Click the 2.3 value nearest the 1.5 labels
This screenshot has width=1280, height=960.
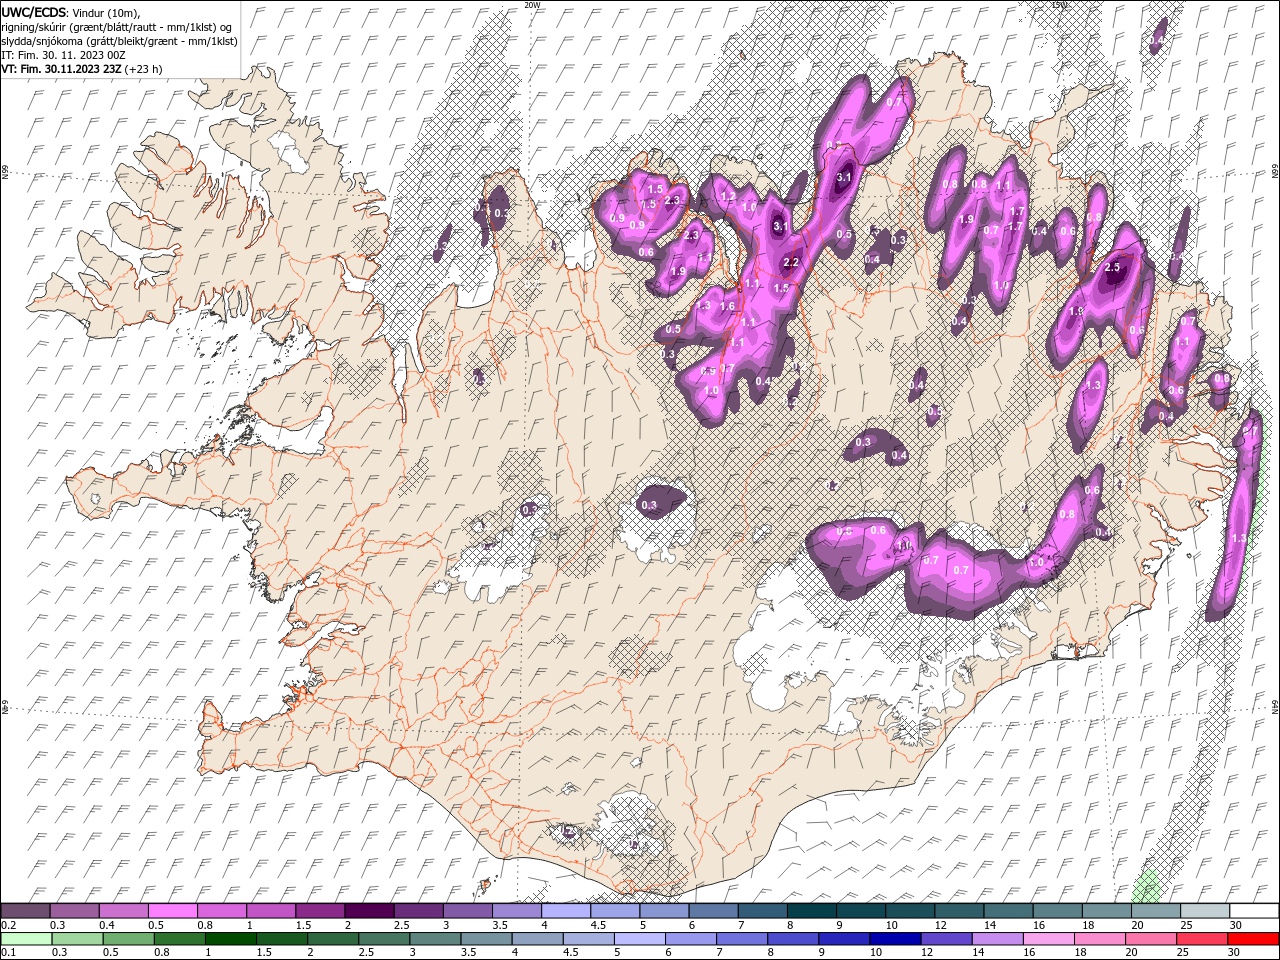[x=673, y=200]
